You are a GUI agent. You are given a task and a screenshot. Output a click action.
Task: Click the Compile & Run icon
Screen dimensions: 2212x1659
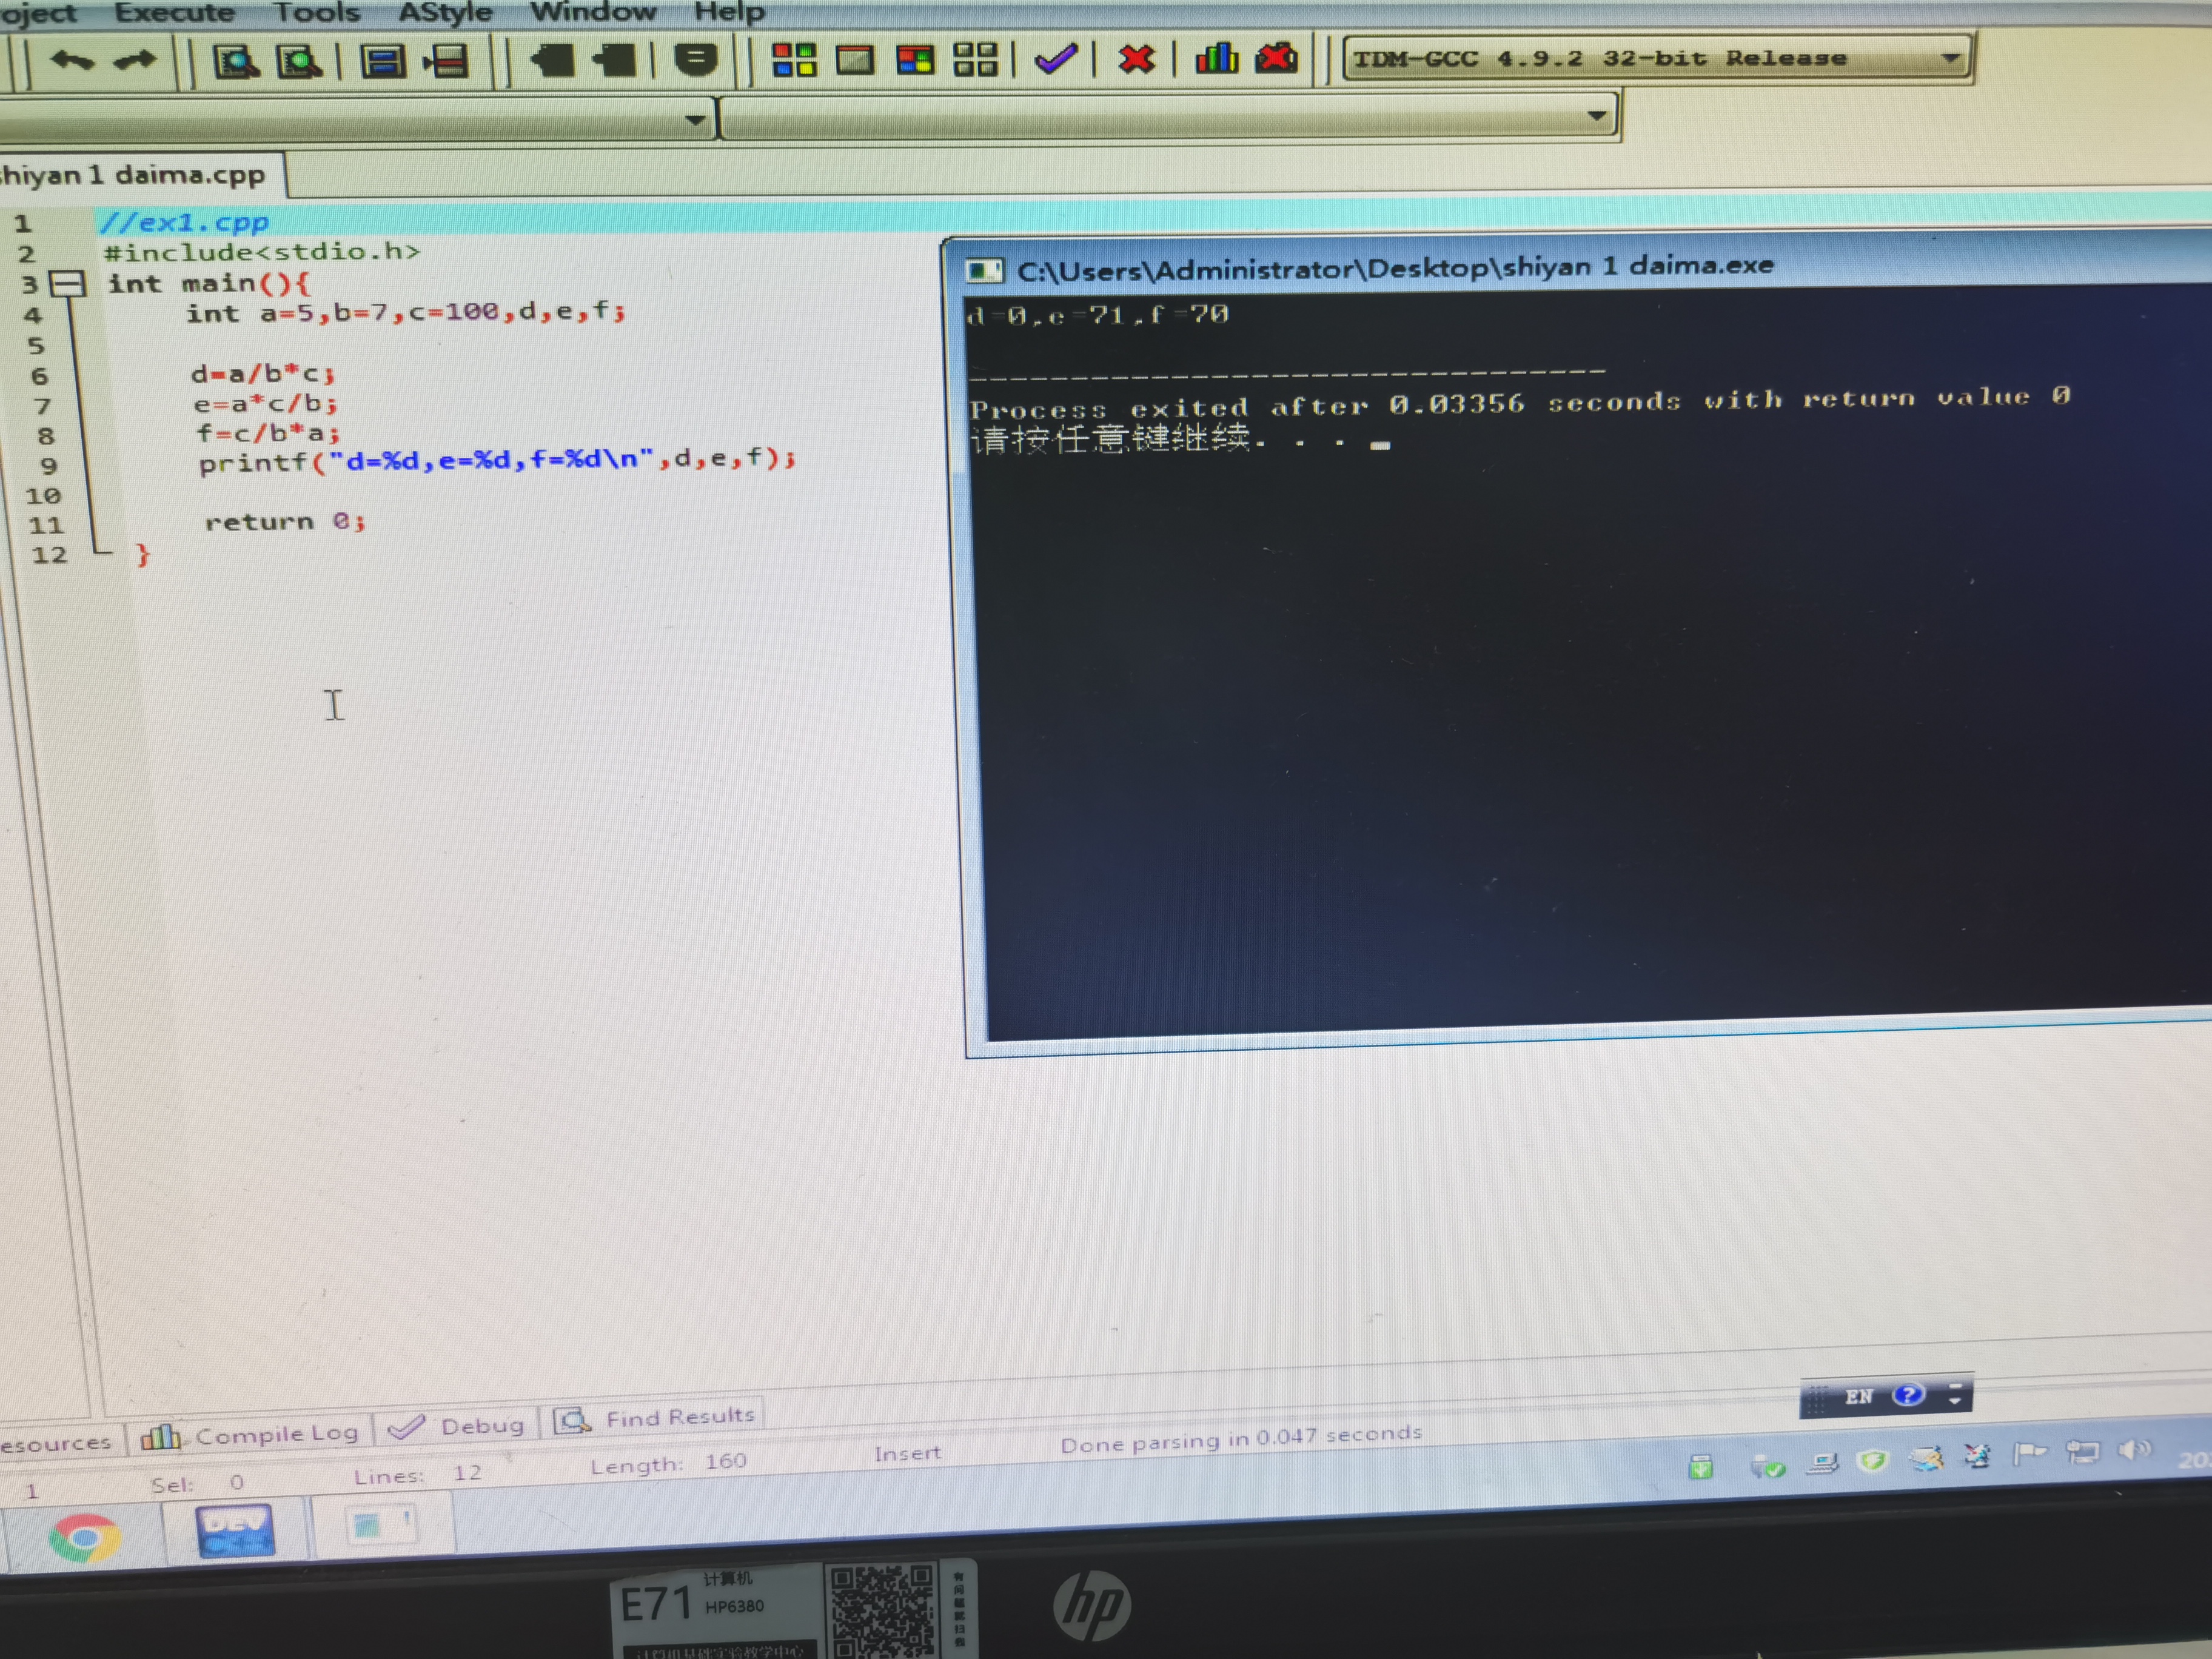(x=914, y=59)
